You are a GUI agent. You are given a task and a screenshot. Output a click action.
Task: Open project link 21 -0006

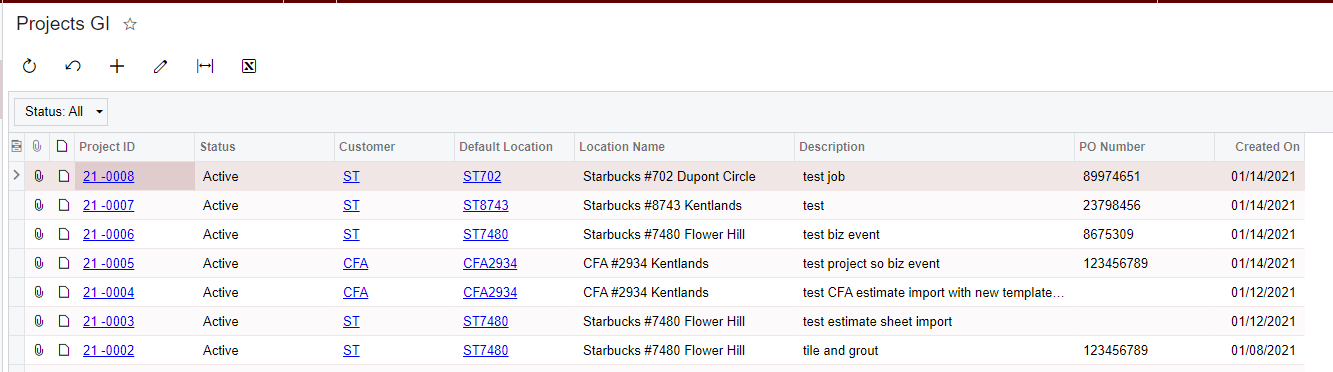pos(108,235)
